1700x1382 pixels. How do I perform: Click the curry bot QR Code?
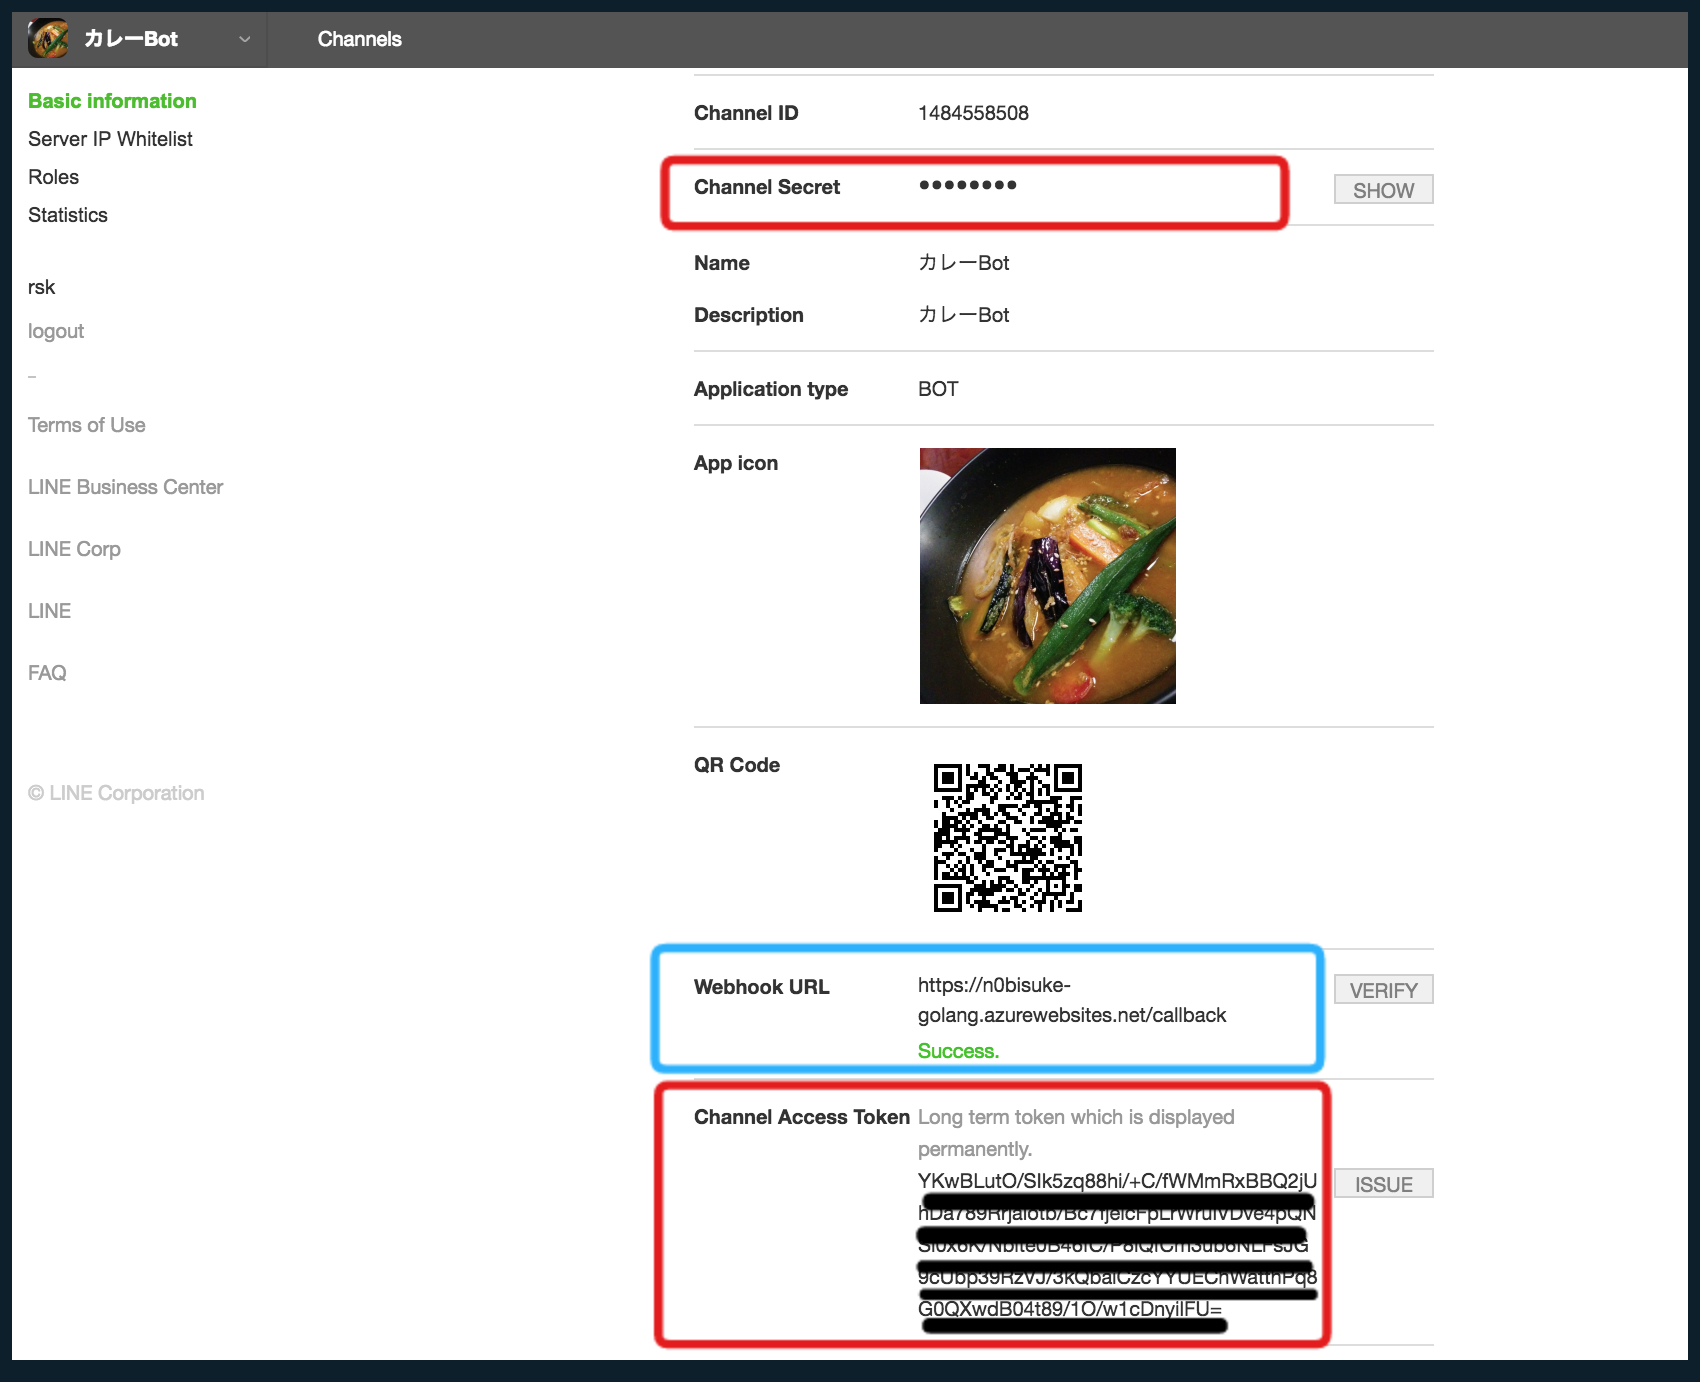tap(1006, 841)
